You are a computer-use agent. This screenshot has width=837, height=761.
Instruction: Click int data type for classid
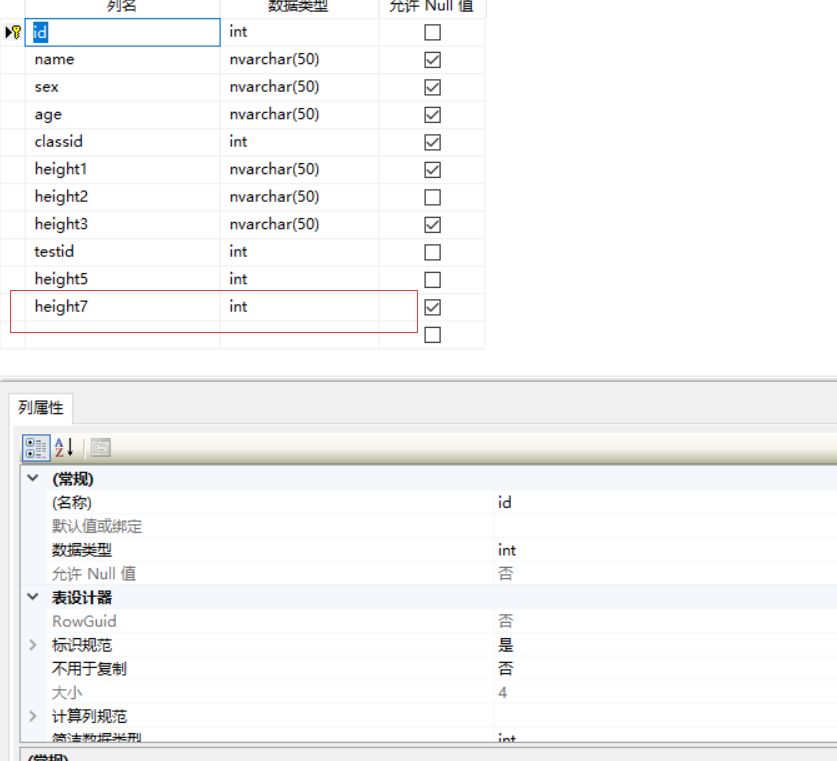pos(299,142)
